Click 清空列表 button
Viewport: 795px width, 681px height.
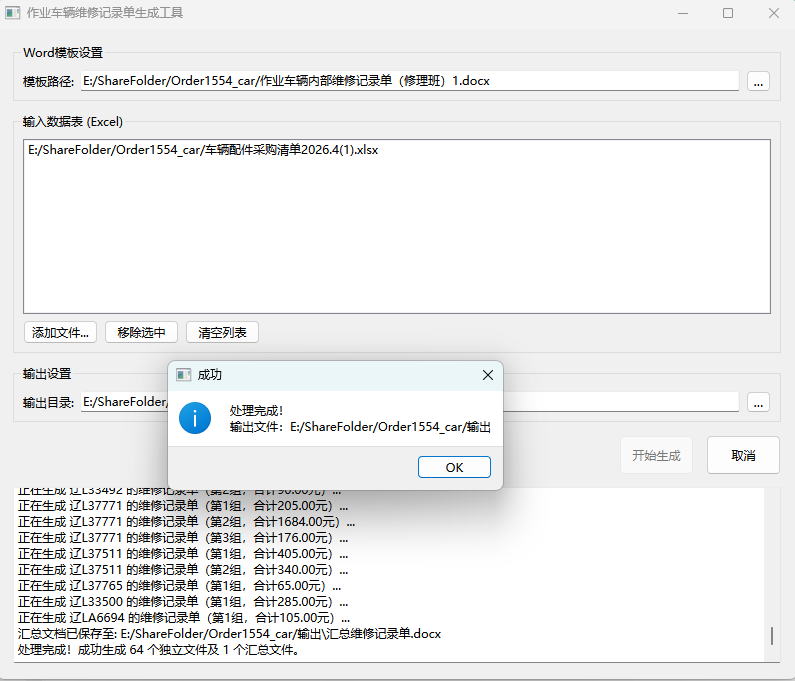click(222, 333)
